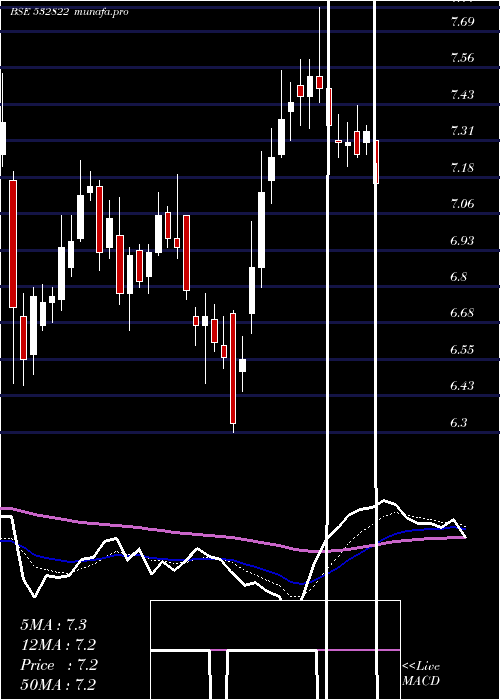Viewport: 500px width, 700px height.
Task: Click the 7.06 price axis label
Action: pos(462,204)
